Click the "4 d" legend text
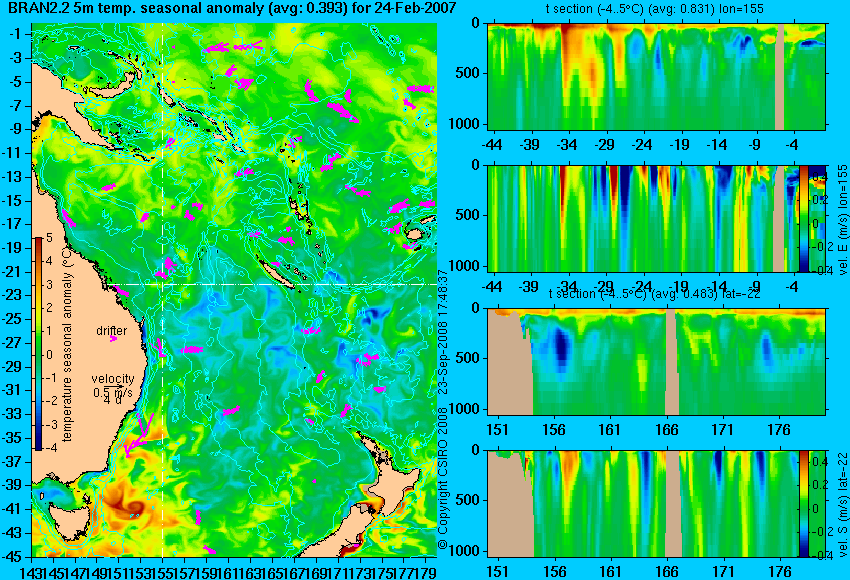The width and height of the screenshot is (850, 580). [112, 401]
